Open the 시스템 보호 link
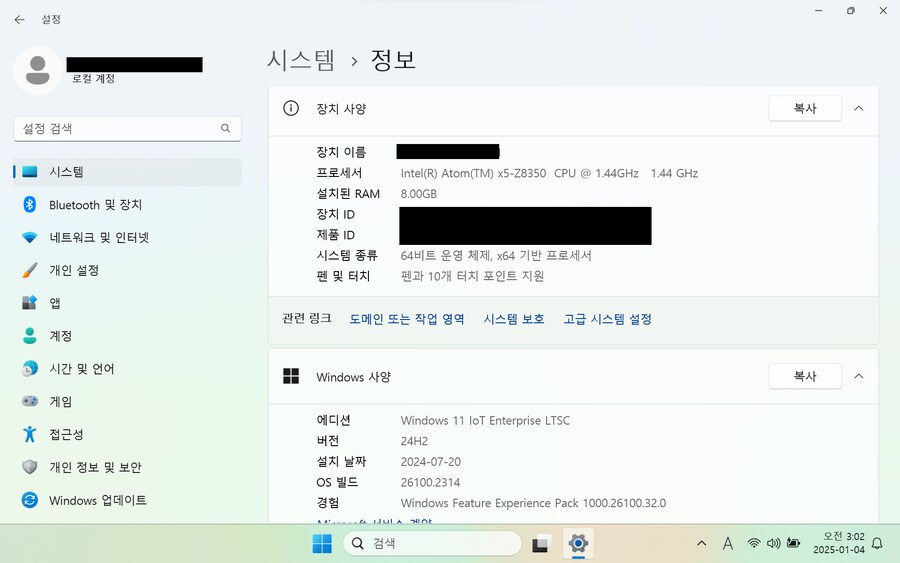This screenshot has height=563, width=900. pyautogui.click(x=514, y=319)
